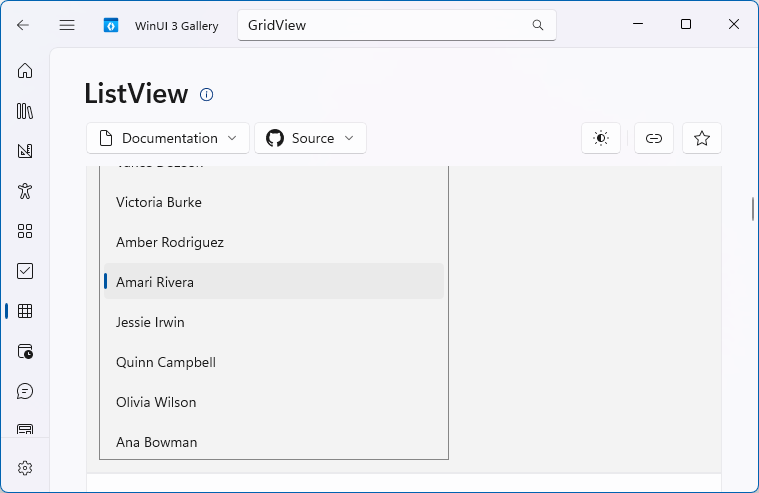Image resolution: width=759 pixels, height=493 pixels.
Task: Click the search magnifier icon
Action: coord(538,25)
